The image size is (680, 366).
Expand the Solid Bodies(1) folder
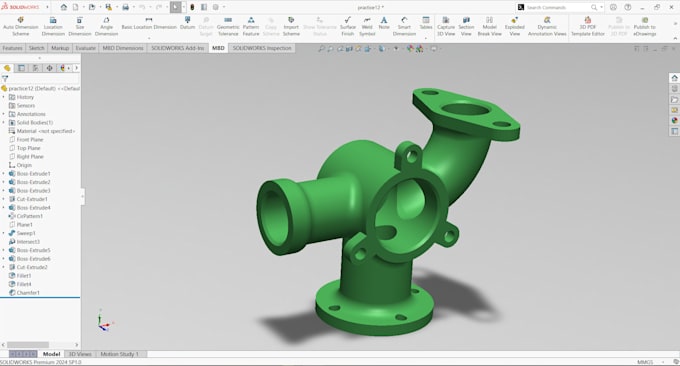pyautogui.click(x=4, y=123)
